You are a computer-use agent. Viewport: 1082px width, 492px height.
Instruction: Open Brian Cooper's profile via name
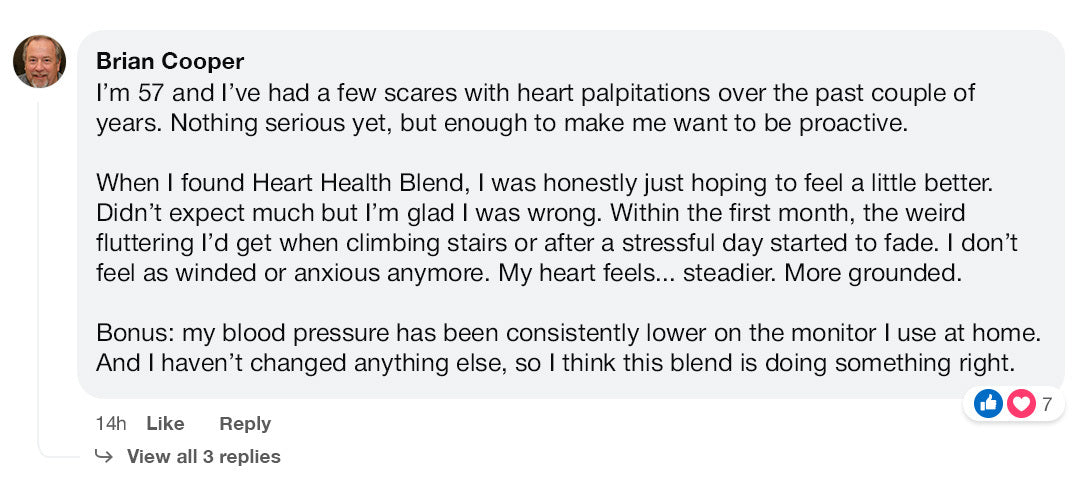pyautogui.click(x=169, y=61)
